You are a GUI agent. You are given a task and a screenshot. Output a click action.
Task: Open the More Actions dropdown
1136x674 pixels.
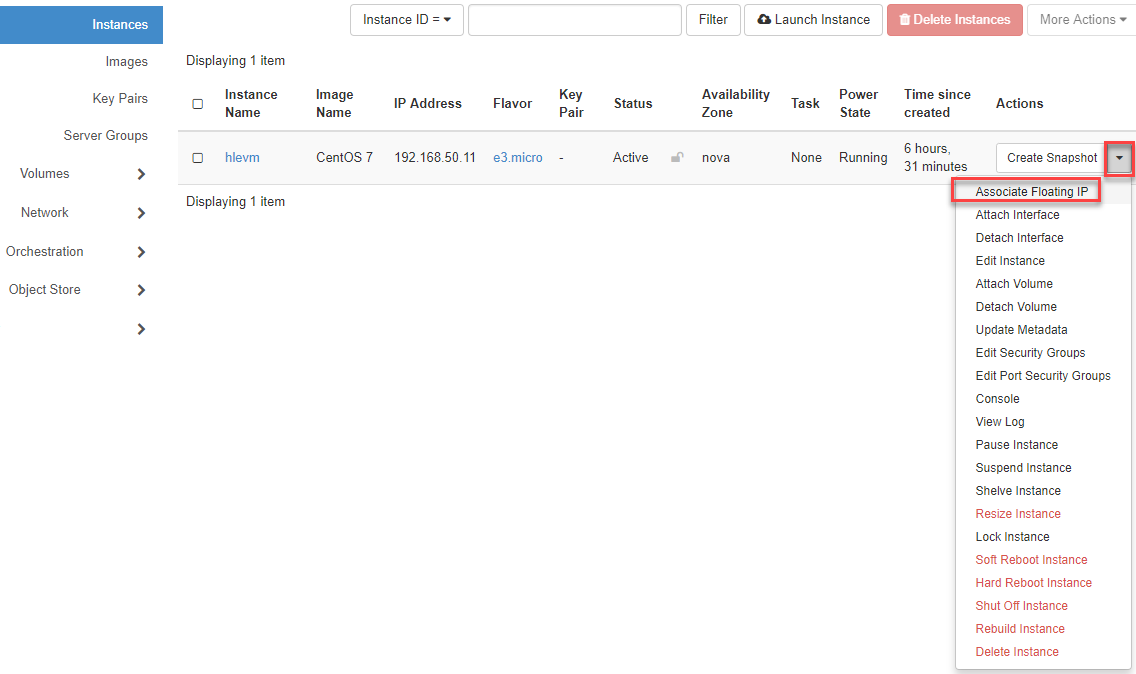(1082, 20)
